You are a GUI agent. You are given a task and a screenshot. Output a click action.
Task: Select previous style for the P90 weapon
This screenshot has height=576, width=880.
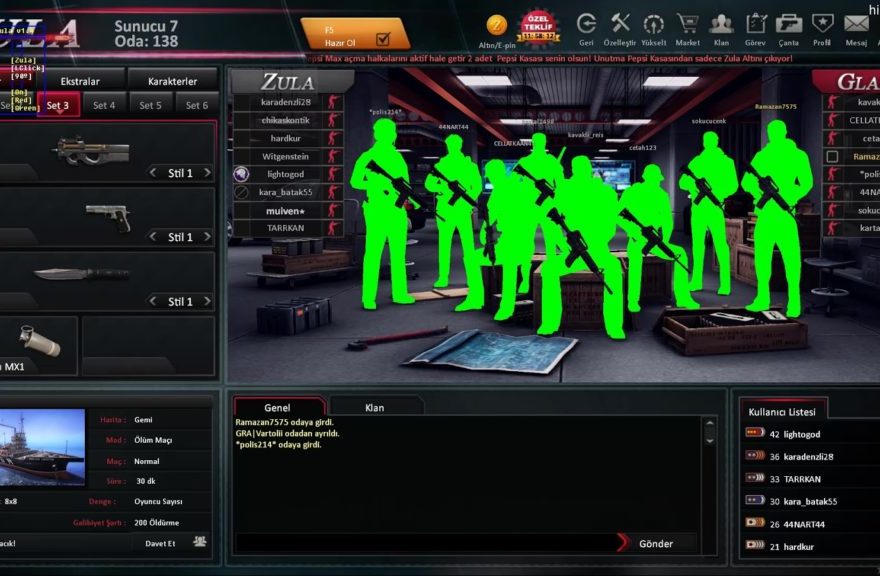pyautogui.click(x=153, y=173)
